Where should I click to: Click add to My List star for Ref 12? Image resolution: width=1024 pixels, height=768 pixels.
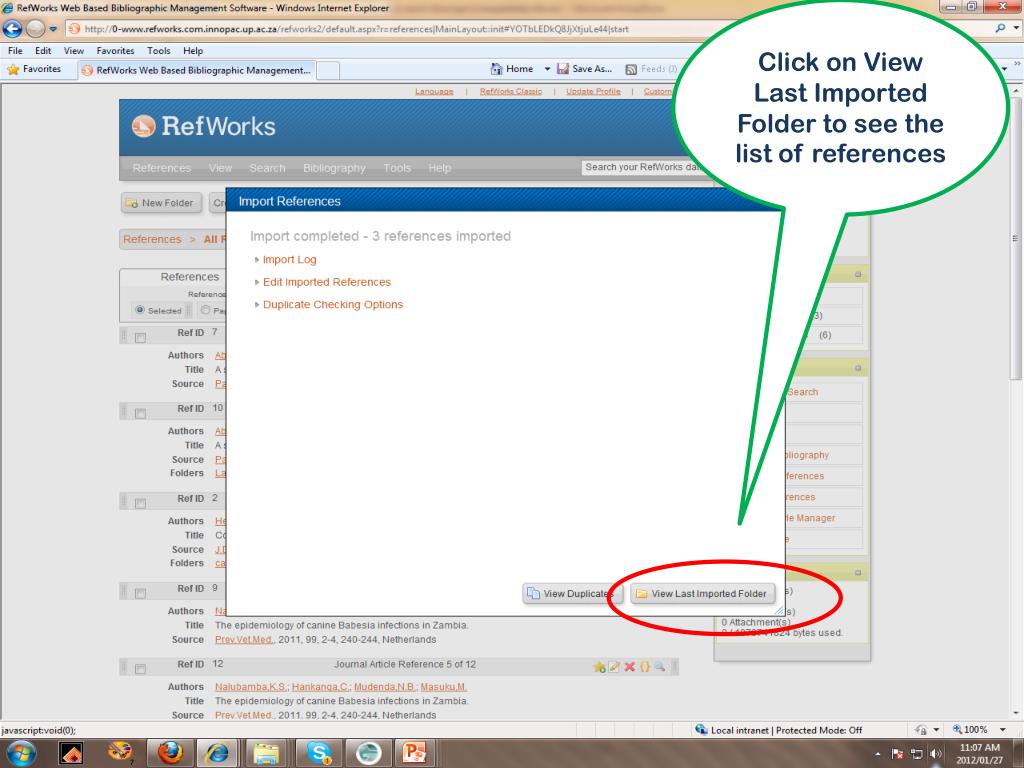(599, 667)
